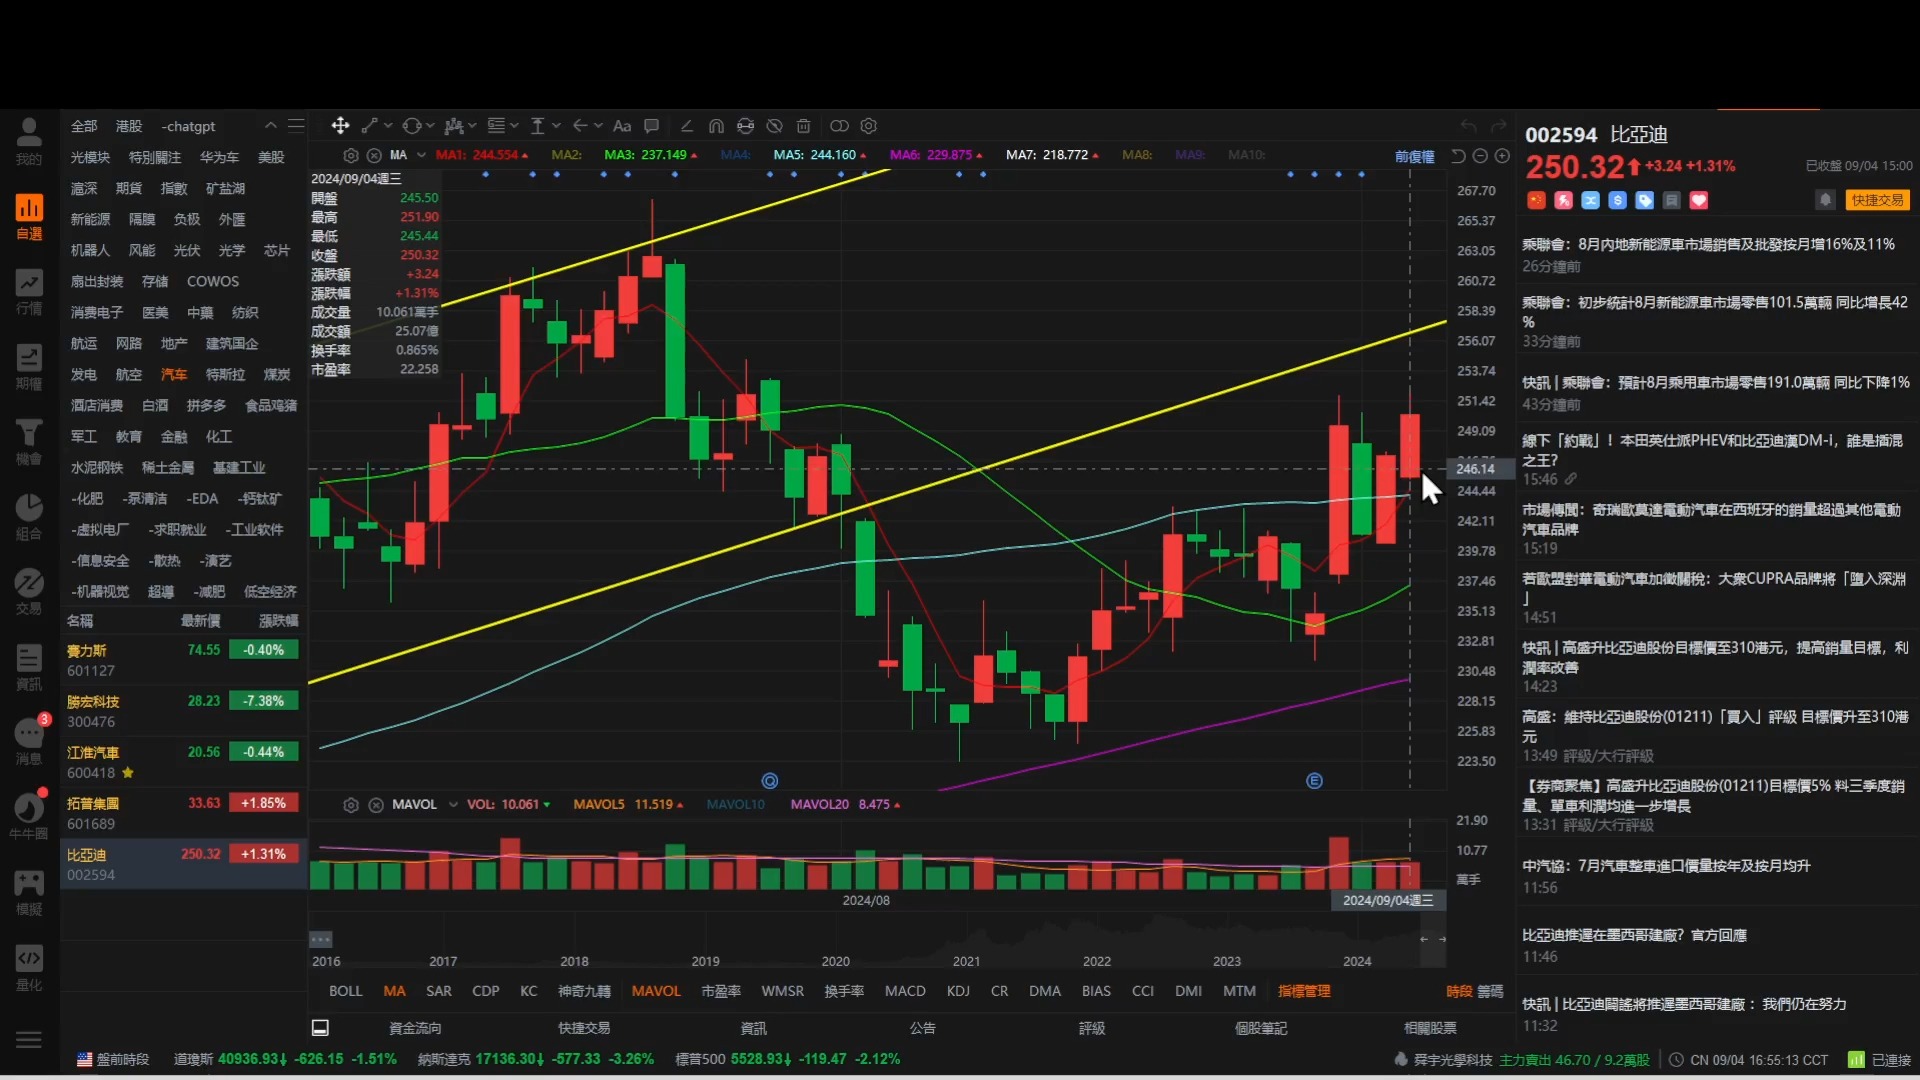Toggle MAVOL20 volume average visibility
1920x1080 pixels.
point(845,805)
